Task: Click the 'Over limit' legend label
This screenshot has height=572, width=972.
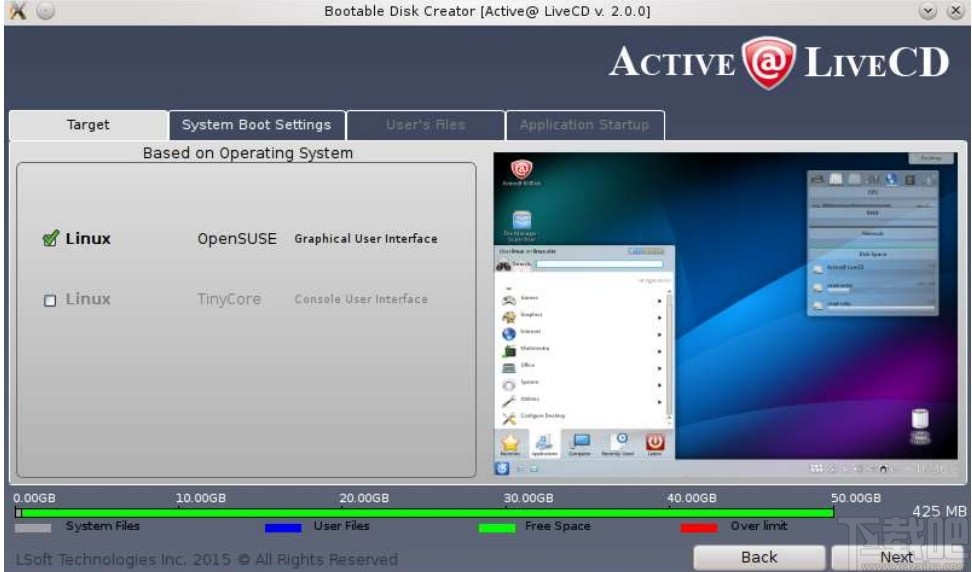Action: point(759,526)
